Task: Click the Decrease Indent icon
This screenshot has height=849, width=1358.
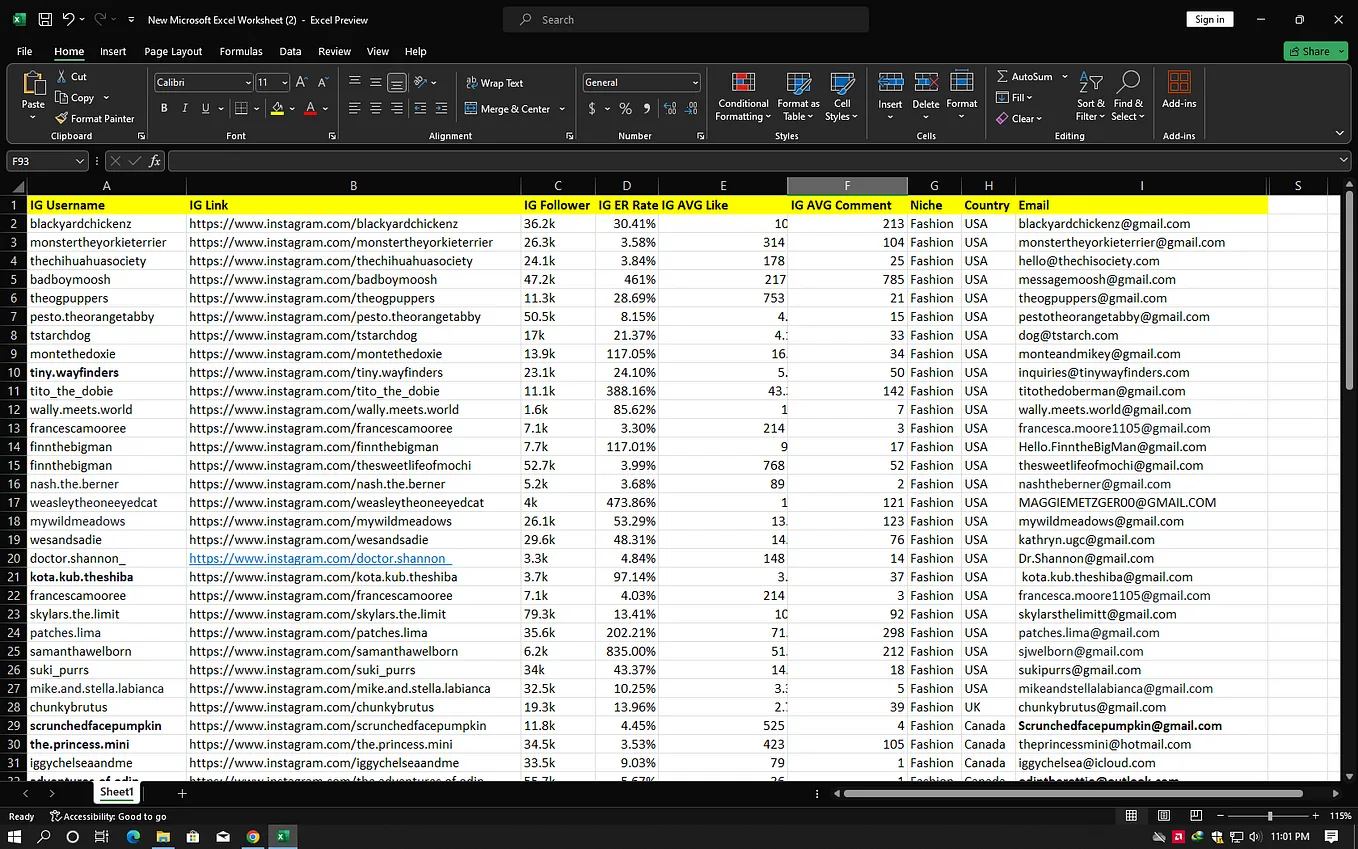Action: [x=420, y=108]
